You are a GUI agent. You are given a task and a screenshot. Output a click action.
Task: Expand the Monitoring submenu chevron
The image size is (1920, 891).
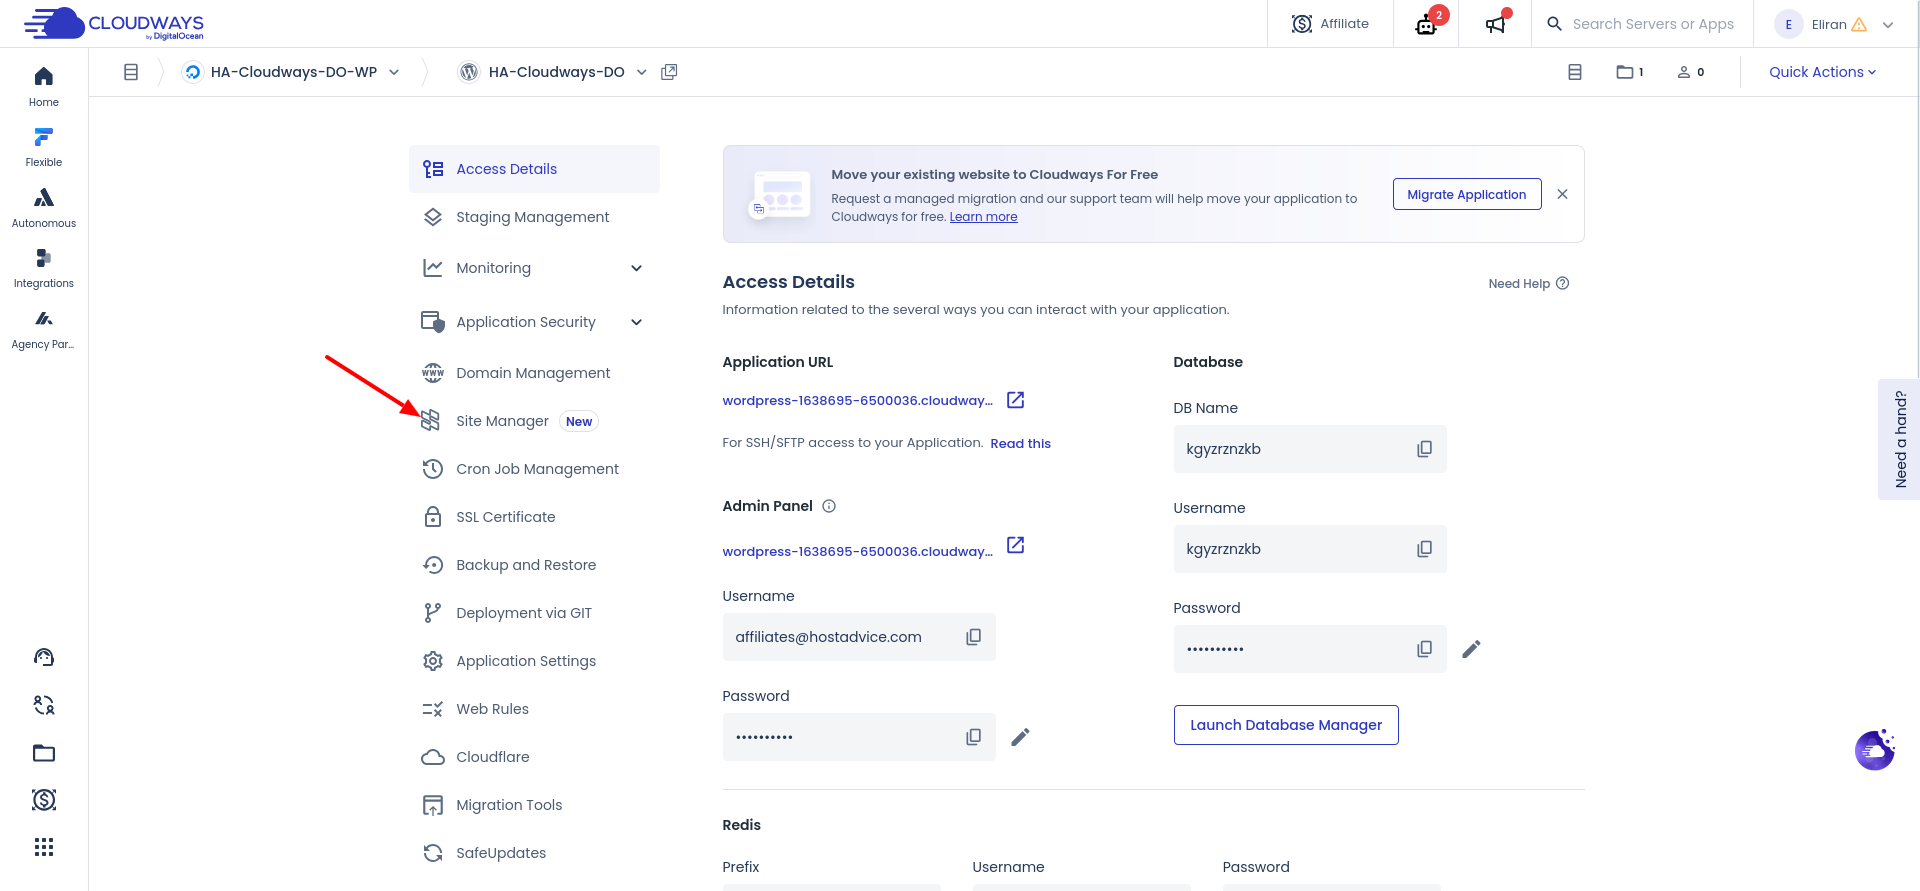(x=637, y=268)
